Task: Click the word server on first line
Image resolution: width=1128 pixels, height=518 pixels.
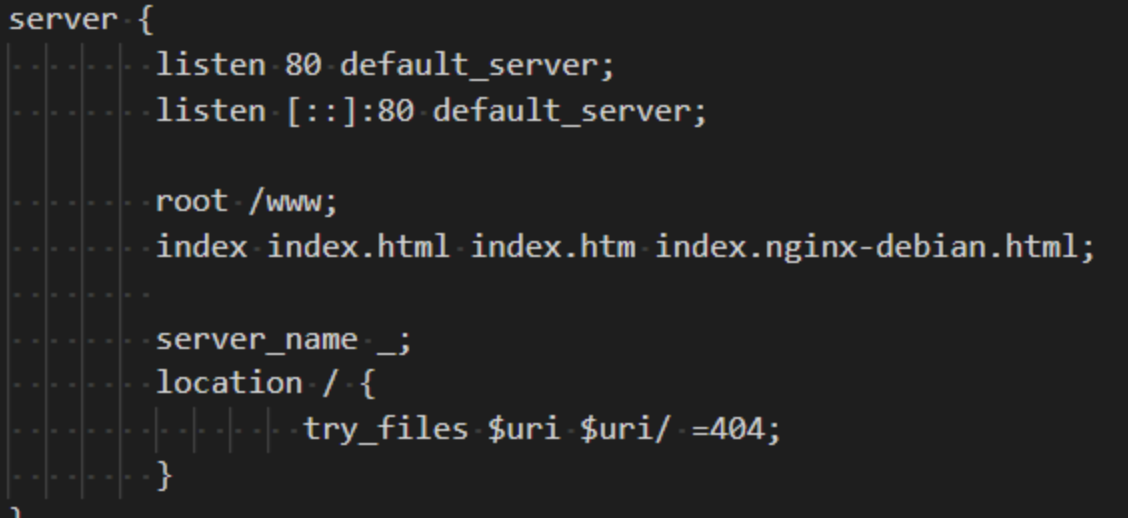Action: [x=63, y=20]
